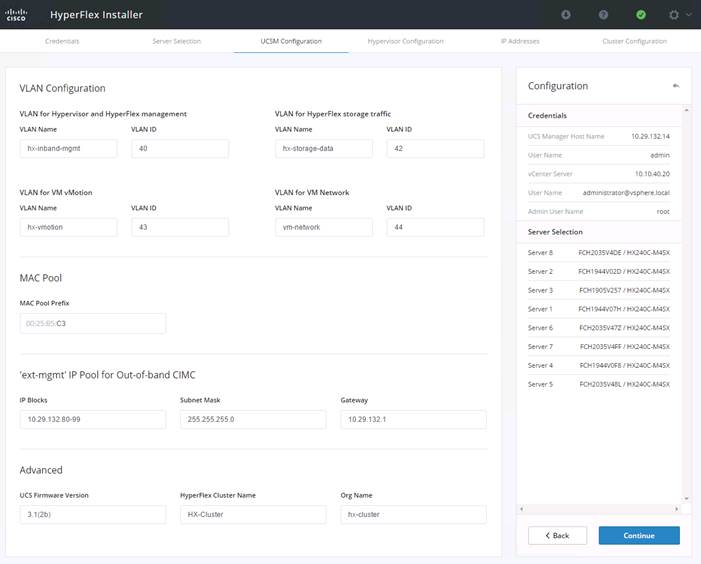Click the Credentials section header in panel
This screenshot has width=701, height=564.
547,115
